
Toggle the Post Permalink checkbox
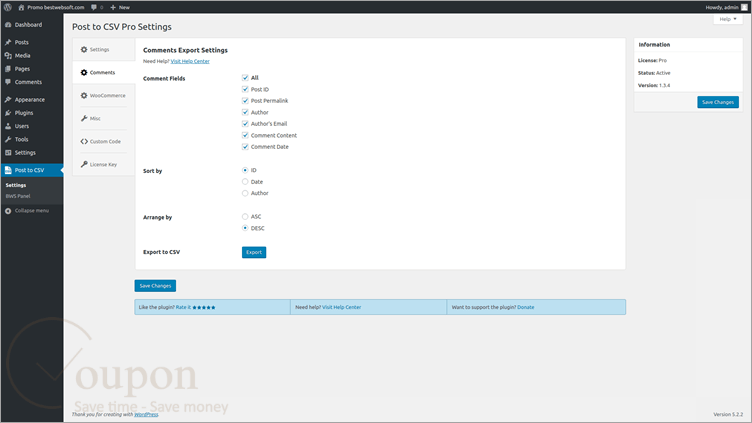click(x=245, y=101)
